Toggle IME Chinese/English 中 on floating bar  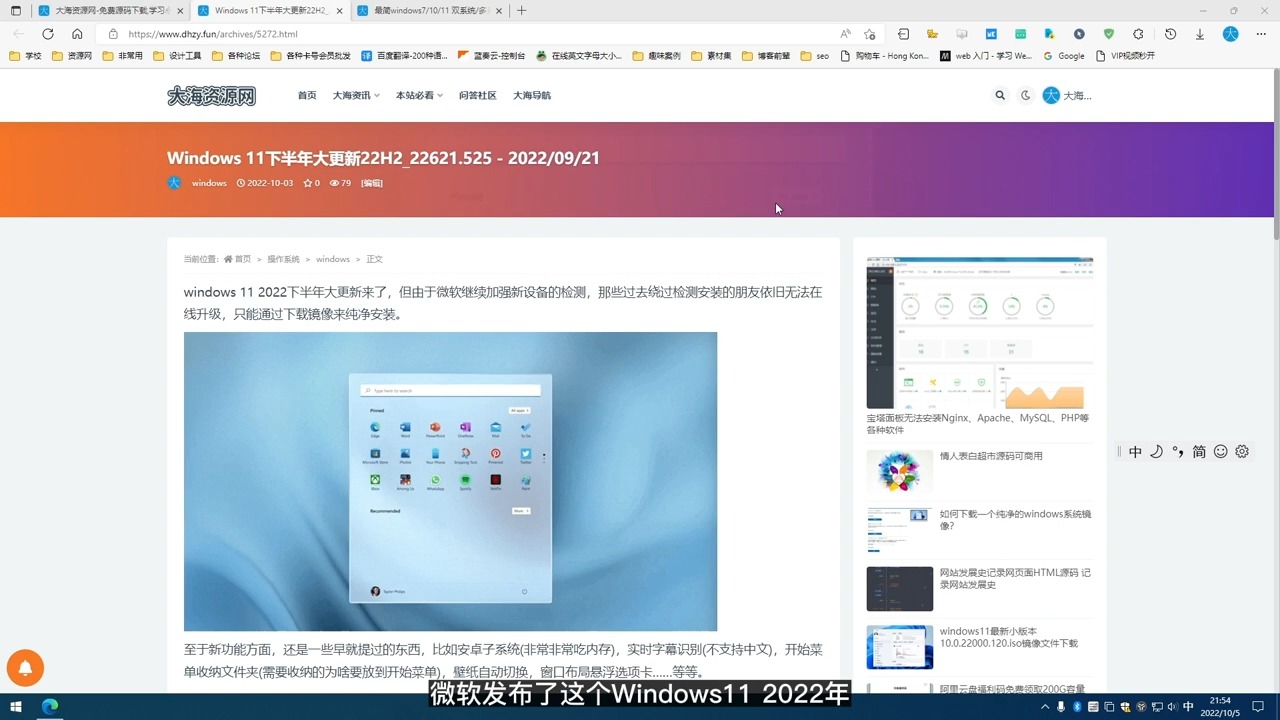tap(1135, 452)
